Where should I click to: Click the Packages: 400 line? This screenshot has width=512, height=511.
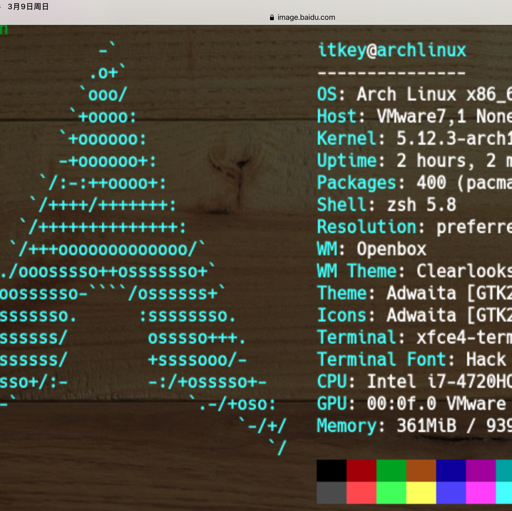(414, 183)
